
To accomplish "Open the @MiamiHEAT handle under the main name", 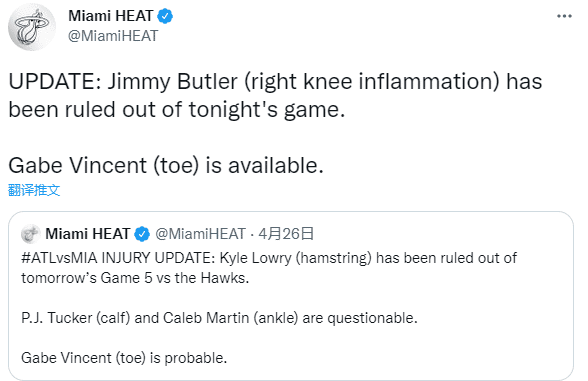I will pyautogui.click(x=112, y=36).
